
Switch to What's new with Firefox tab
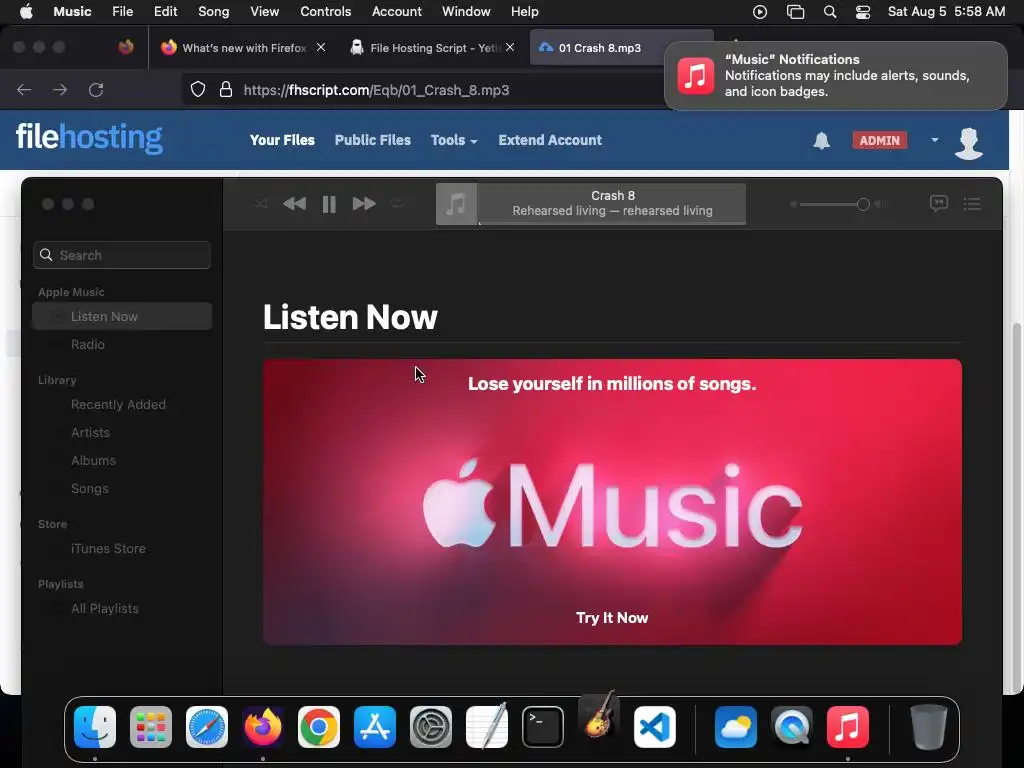coord(244,48)
